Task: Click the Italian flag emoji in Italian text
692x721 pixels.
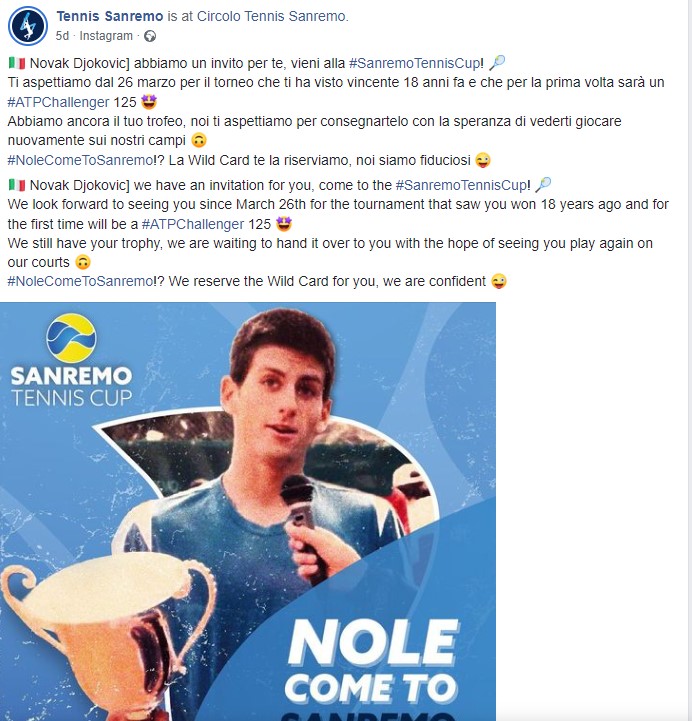Action: point(17,63)
